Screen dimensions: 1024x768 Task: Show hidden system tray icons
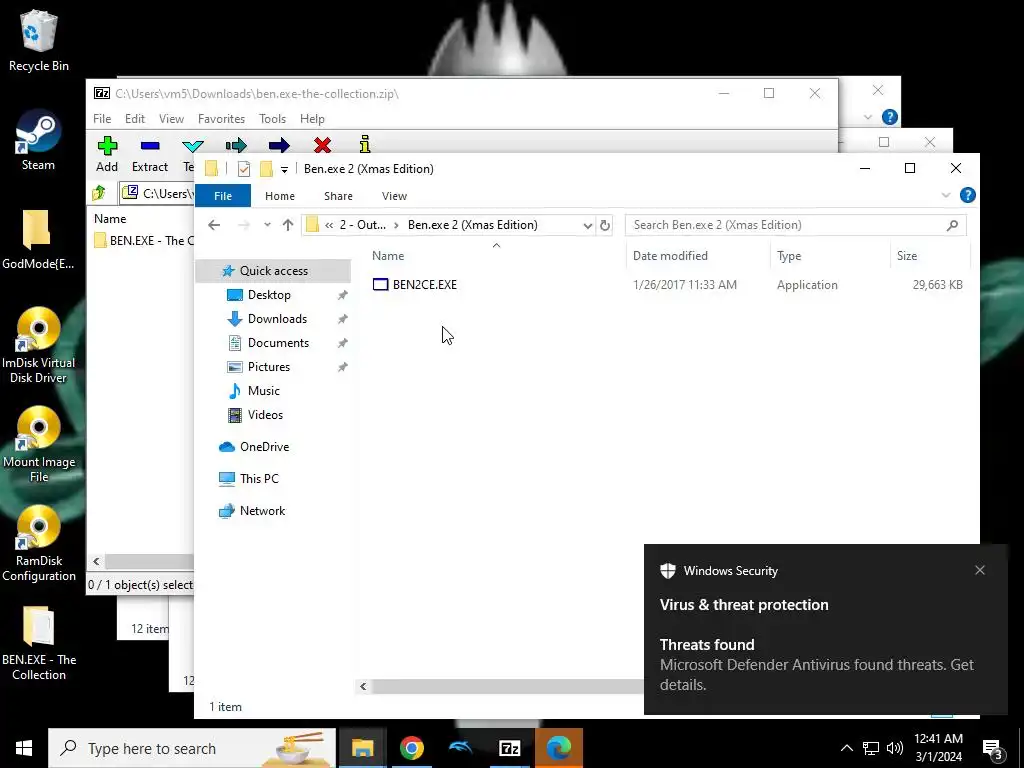click(x=846, y=748)
